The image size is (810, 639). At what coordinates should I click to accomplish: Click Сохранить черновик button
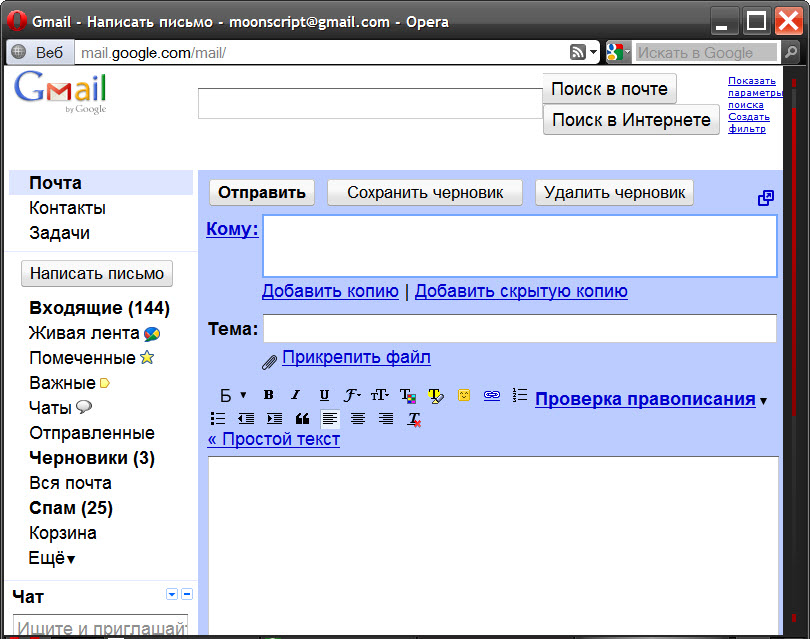tap(425, 193)
